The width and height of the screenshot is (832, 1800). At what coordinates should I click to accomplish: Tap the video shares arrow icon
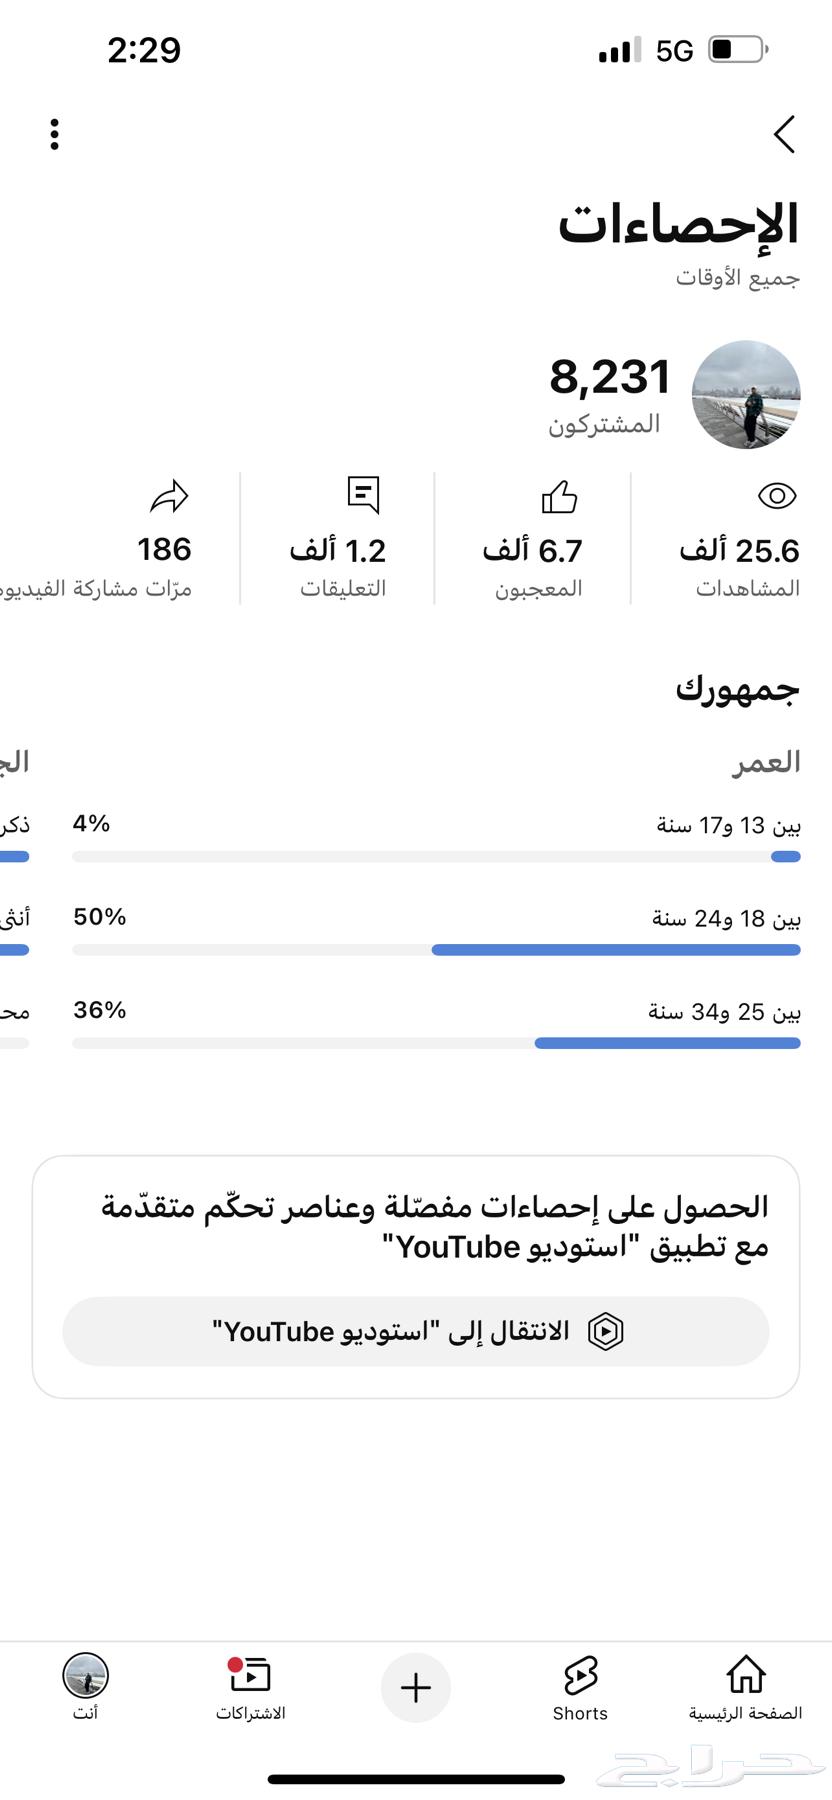pyautogui.click(x=168, y=496)
